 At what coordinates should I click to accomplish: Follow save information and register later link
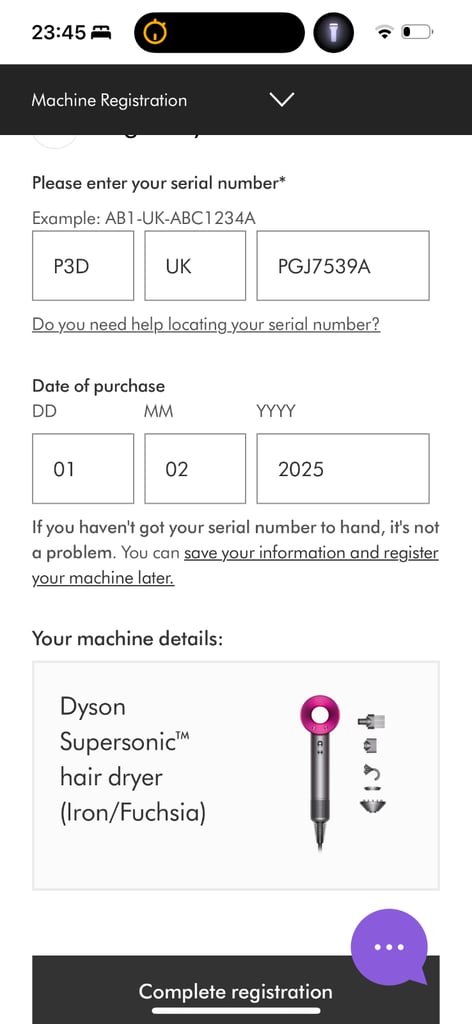(x=235, y=566)
